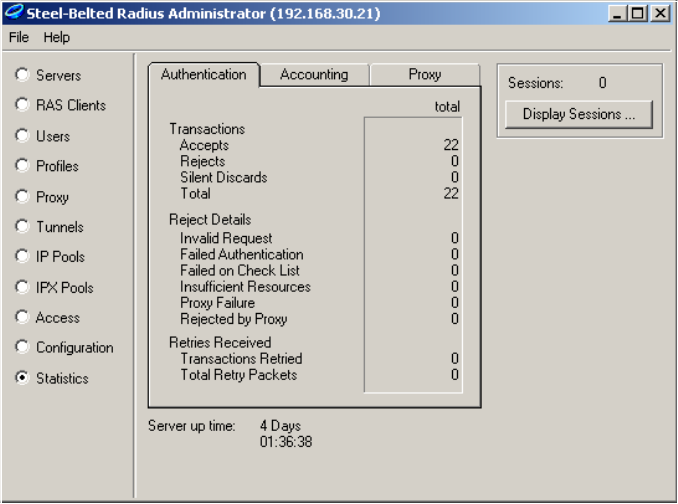Click the Rejected by Proxy label
The width and height of the screenshot is (678, 504).
(x=233, y=319)
